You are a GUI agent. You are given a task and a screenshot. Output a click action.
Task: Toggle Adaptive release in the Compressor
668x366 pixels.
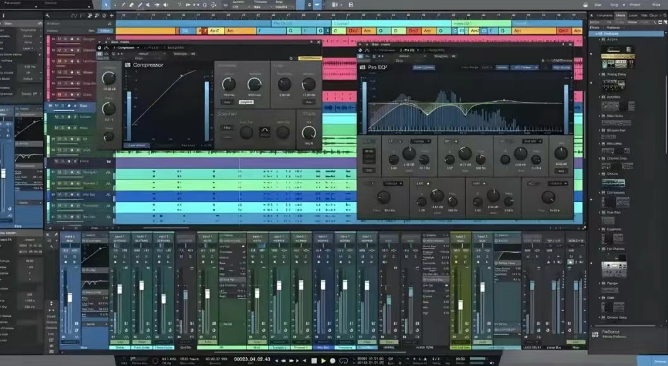click(246, 102)
